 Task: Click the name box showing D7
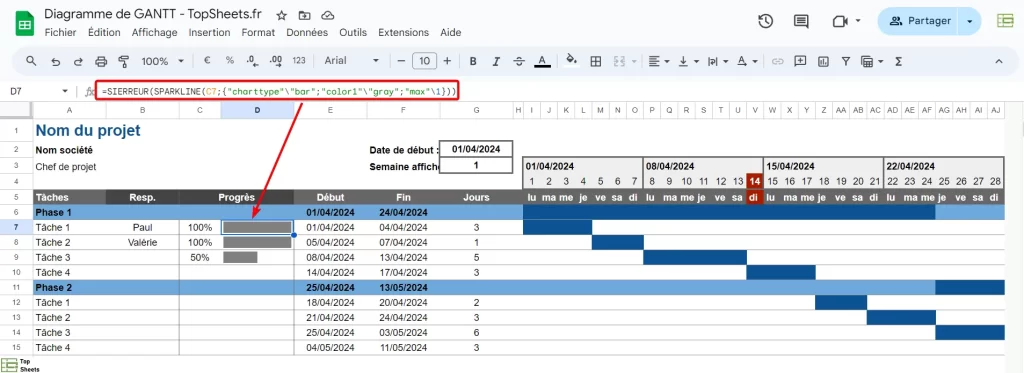pyautogui.click(x=38, y=91)
